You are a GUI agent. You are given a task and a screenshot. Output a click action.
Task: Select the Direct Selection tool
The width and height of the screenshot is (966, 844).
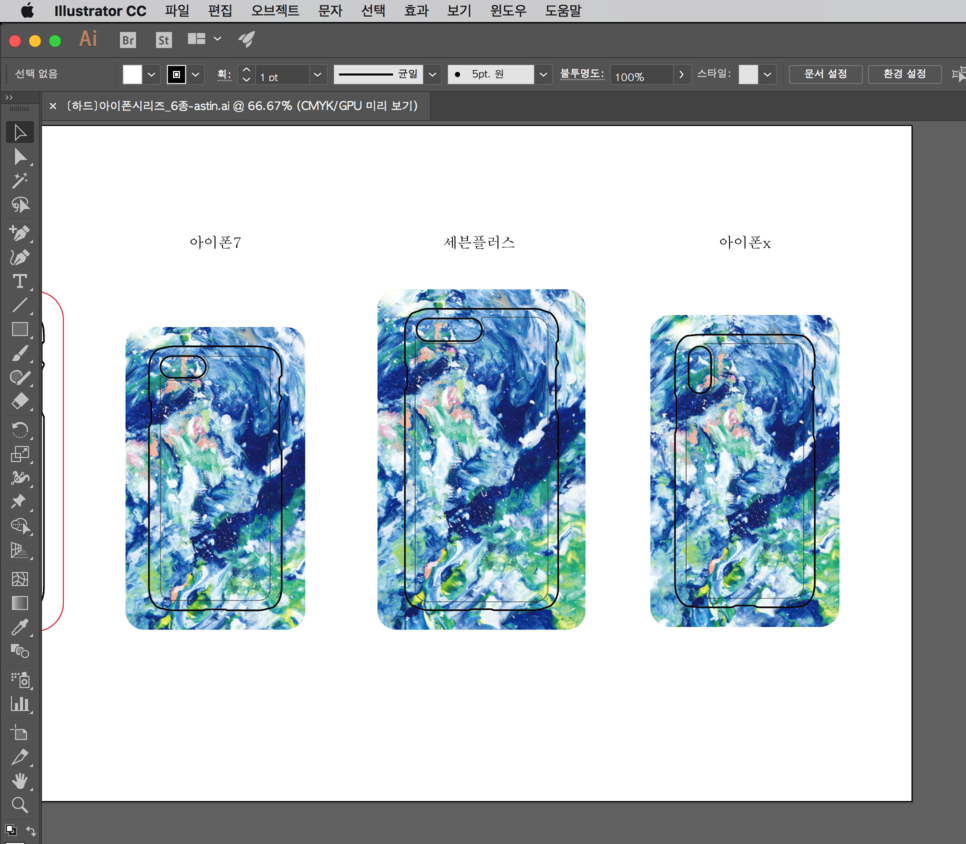coord(20,157)
